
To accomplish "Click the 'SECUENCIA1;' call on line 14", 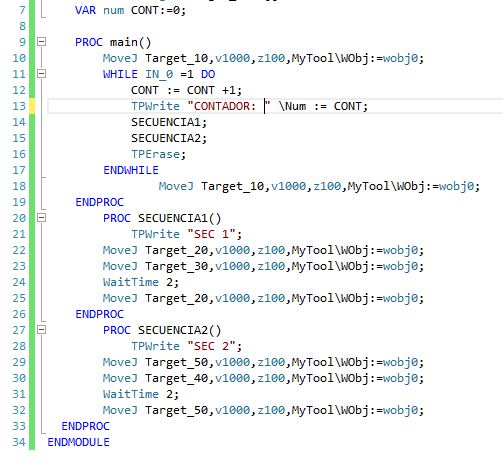I will (x=169, y=122).
